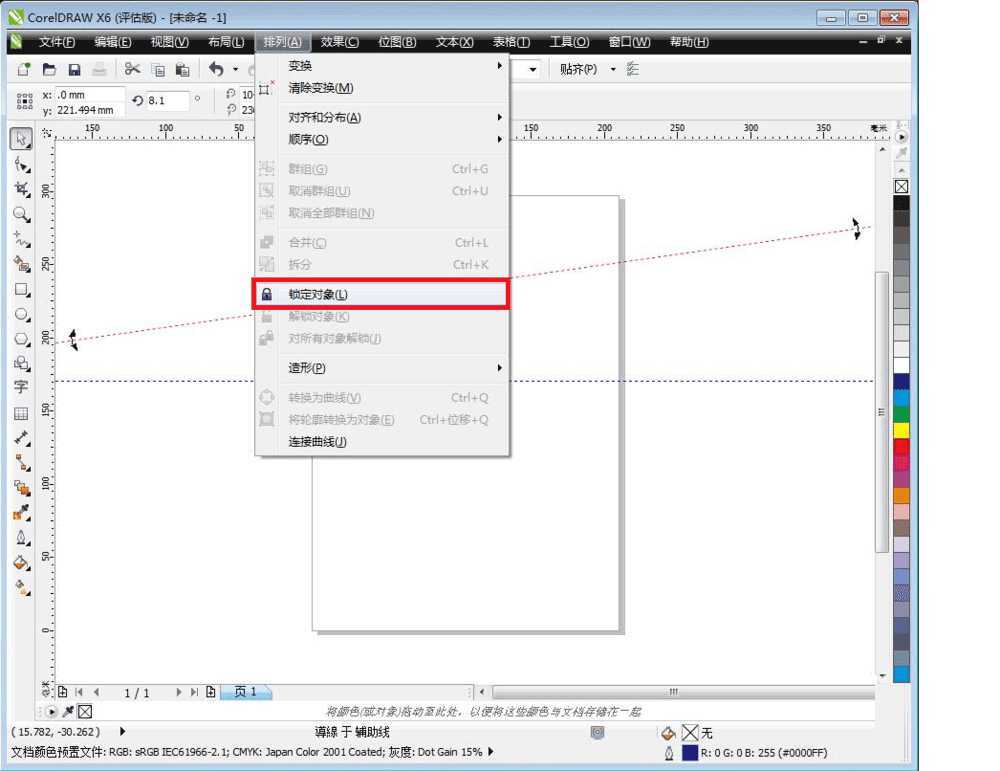This screenshot has width=1000, height=771.
Task: Activate the Text tool (字)
Action: point(21,387)
